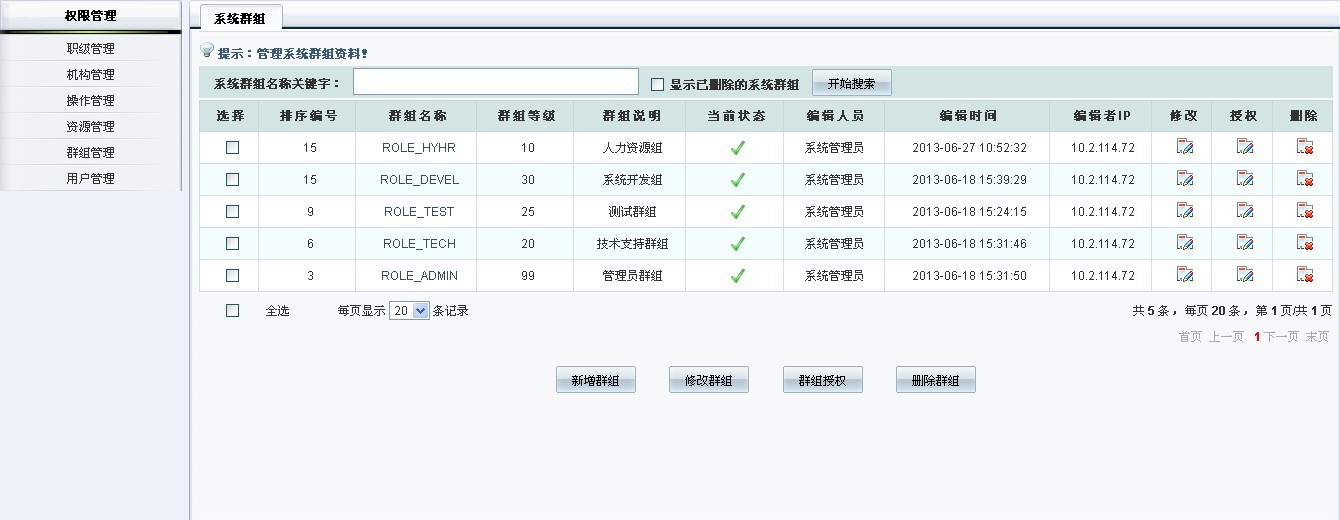Go to 下一页 next page link
Viewport: 1340px width, 520px height.
(x=1281, y=337)
